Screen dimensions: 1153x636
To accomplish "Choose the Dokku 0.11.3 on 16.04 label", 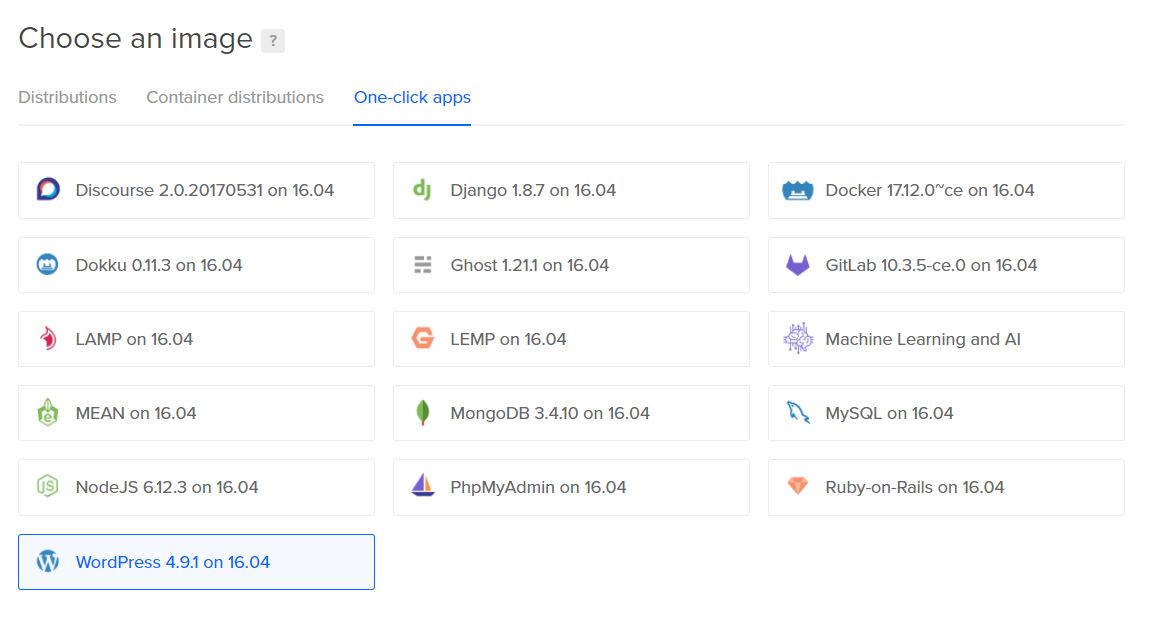I will tap(159, 265).
